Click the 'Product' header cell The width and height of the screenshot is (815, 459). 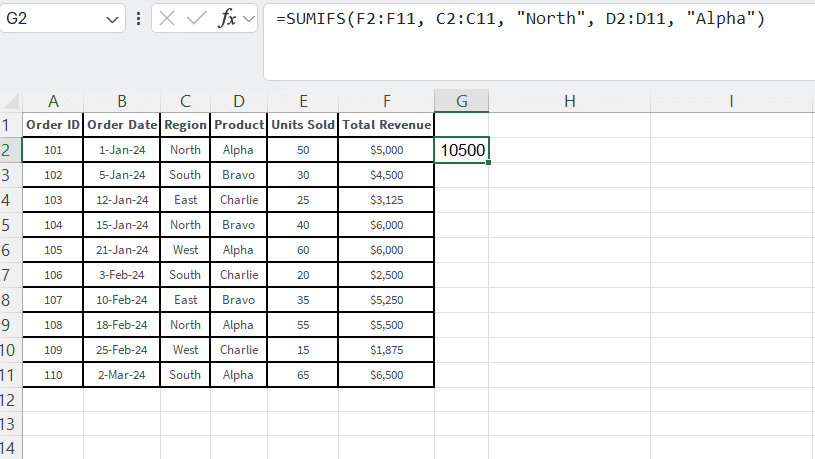click(239, 125)
